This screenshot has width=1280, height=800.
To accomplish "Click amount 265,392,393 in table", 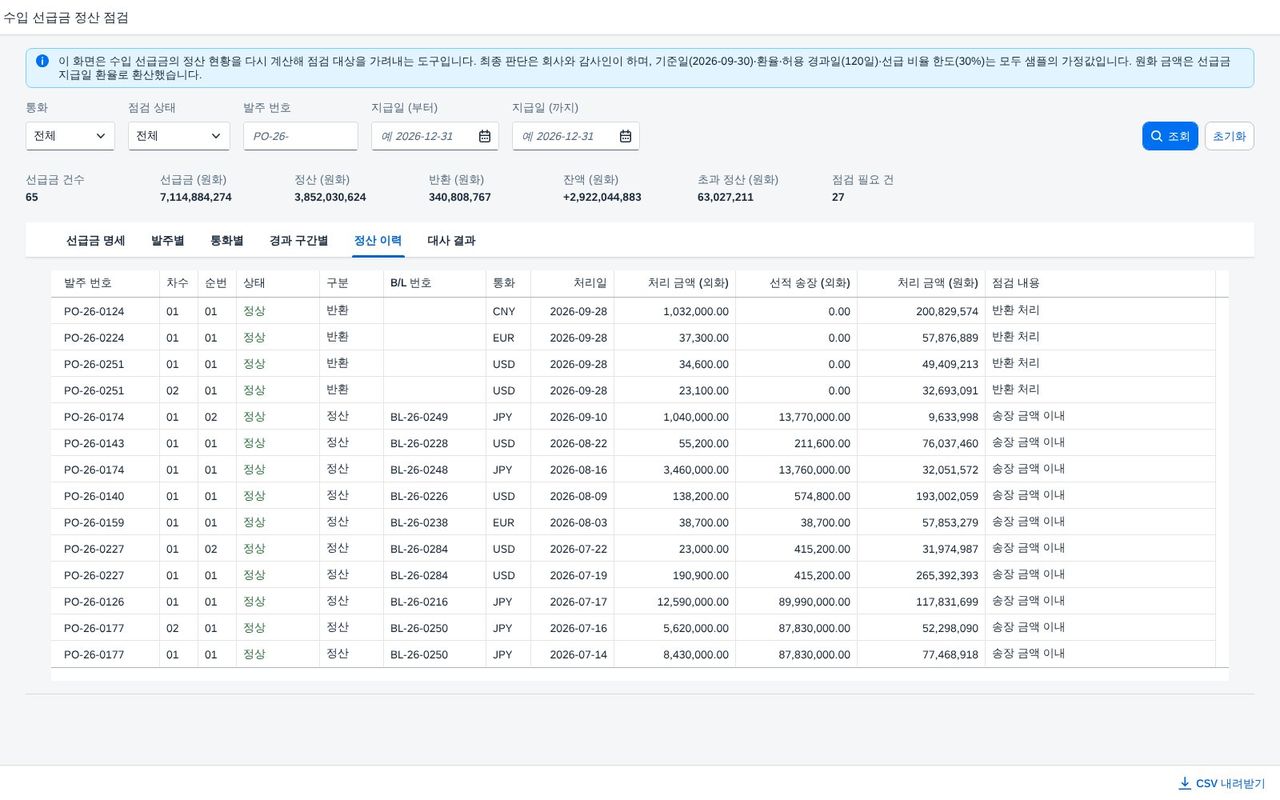I will point(947,576).
